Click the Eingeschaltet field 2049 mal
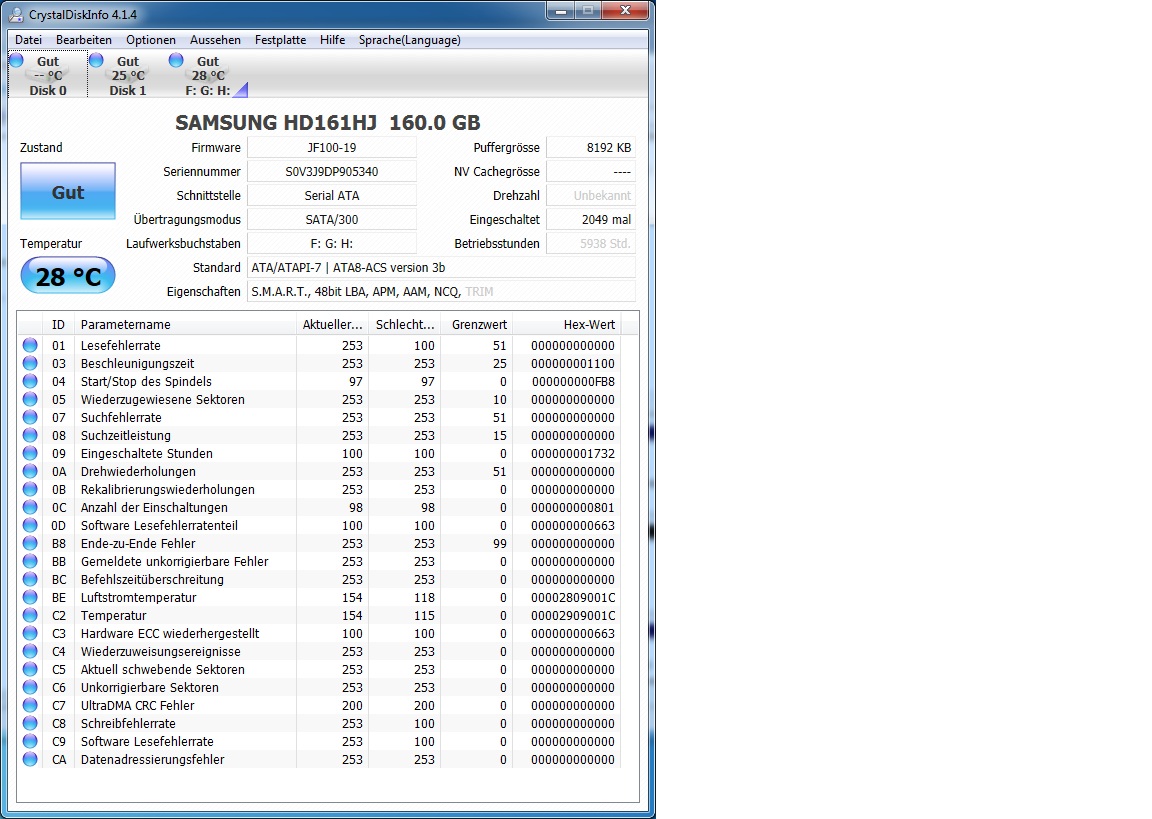This screenshot has width=1152, height=819. pyautogui.click(x=591, y=219)
